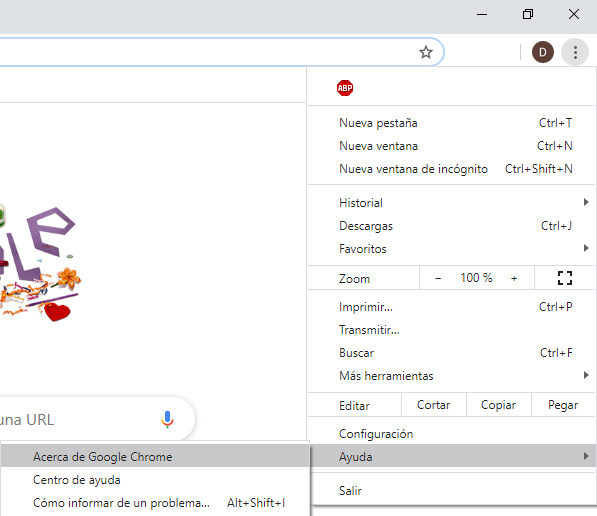
Task: Choose Imprimir... from the menu
Action: tap(452, 307)
